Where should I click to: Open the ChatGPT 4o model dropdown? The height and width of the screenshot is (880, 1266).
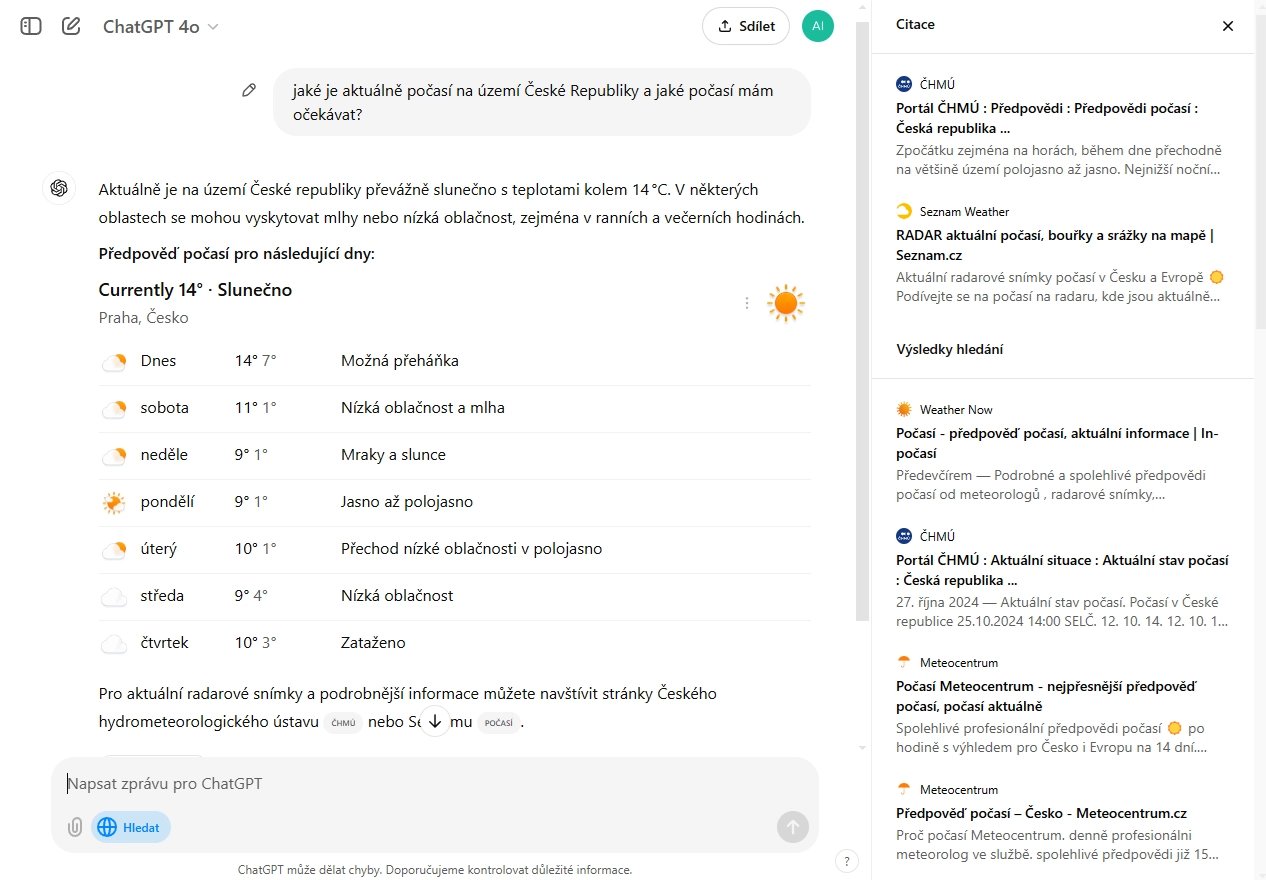tap(158, 26)
